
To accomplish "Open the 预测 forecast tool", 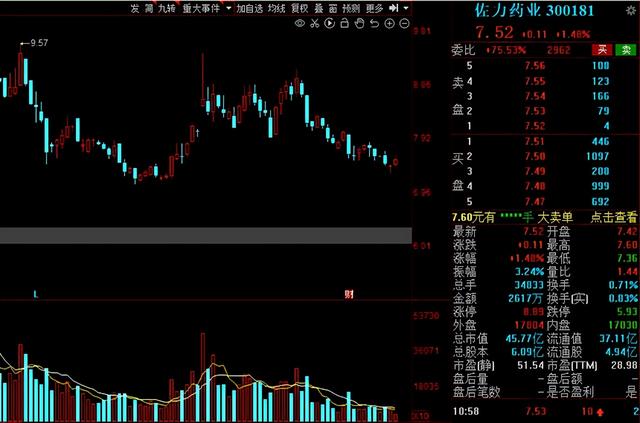I will click(x=351, y=8).
